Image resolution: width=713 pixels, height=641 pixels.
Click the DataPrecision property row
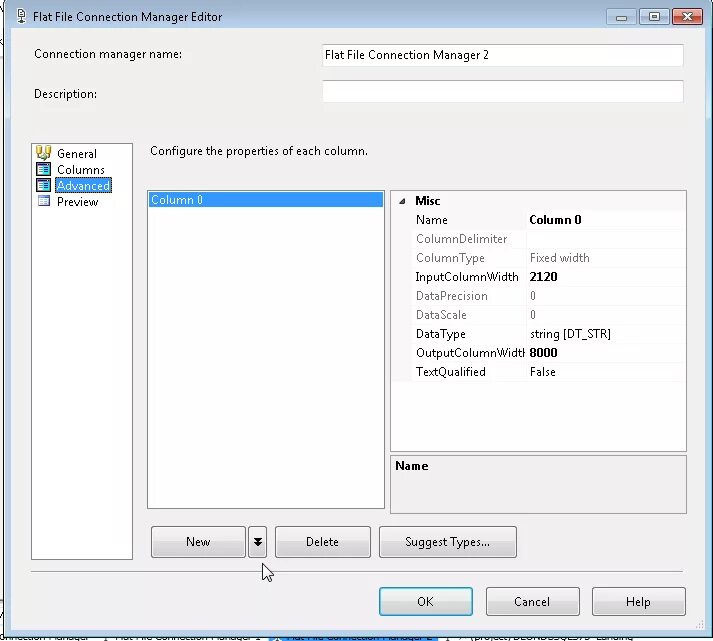(548, 296)
